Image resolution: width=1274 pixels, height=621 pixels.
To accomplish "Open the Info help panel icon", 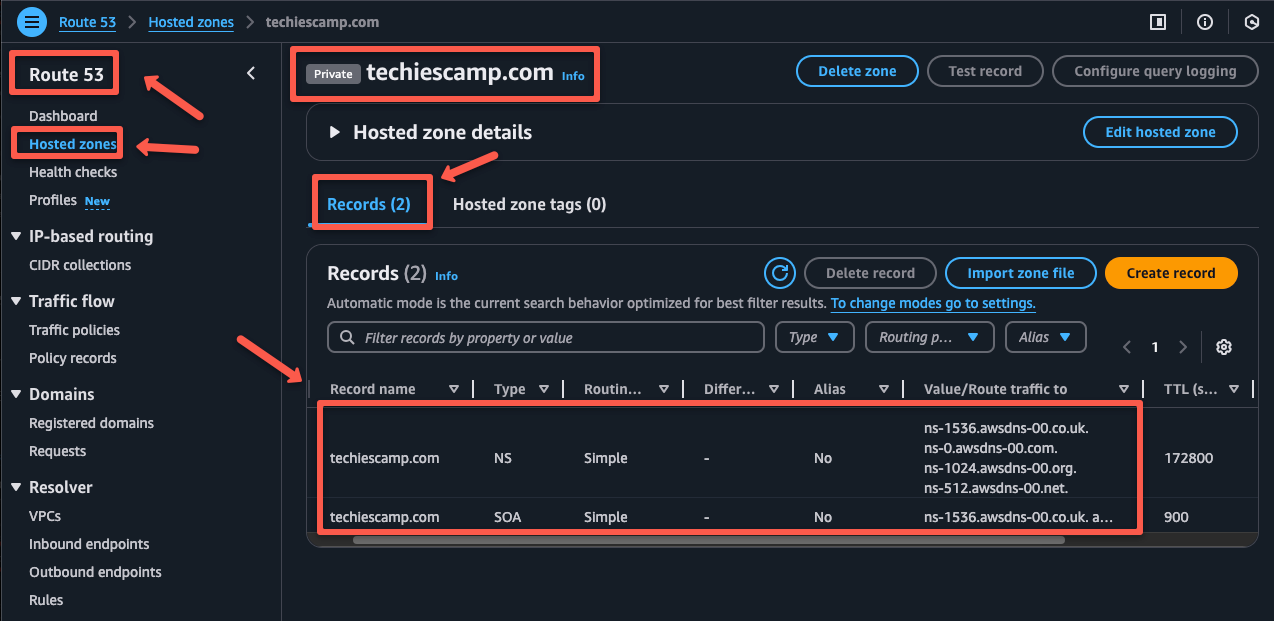I will tap(1204, 21).
